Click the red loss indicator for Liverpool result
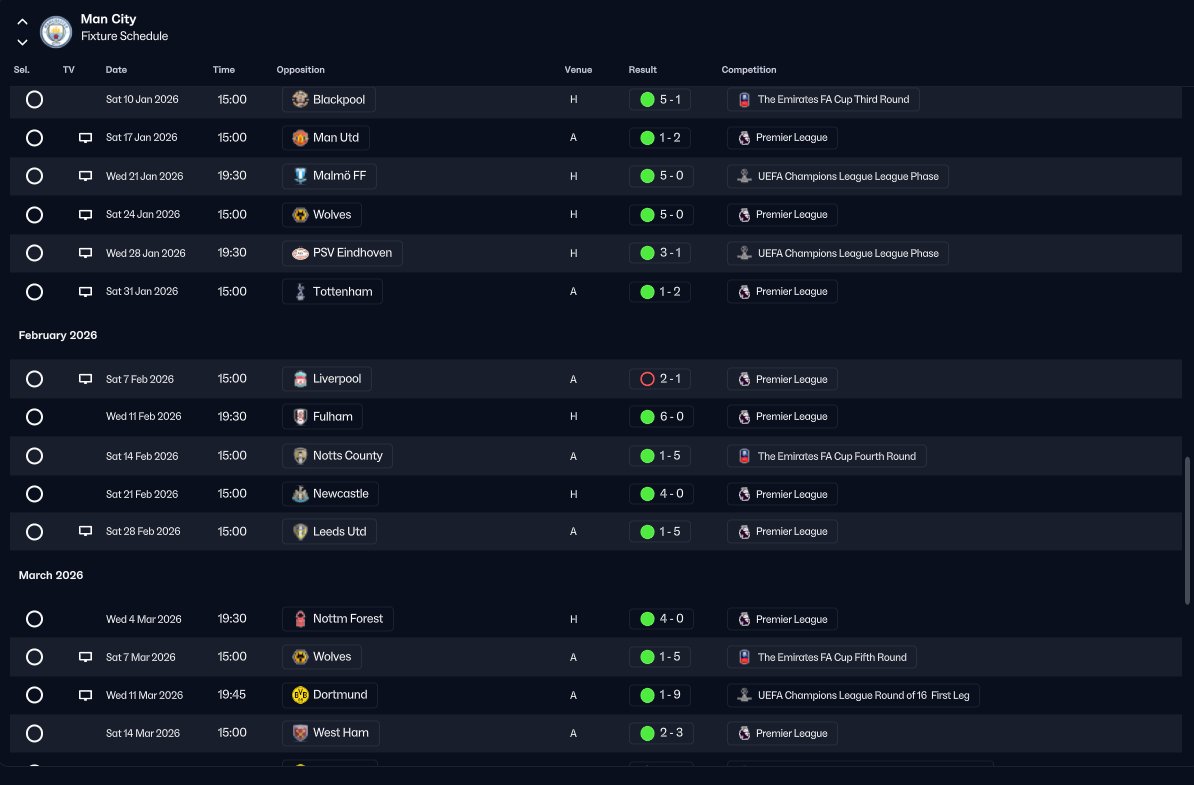Screen dimensions: 1194x785 click(x=647, y=378)
